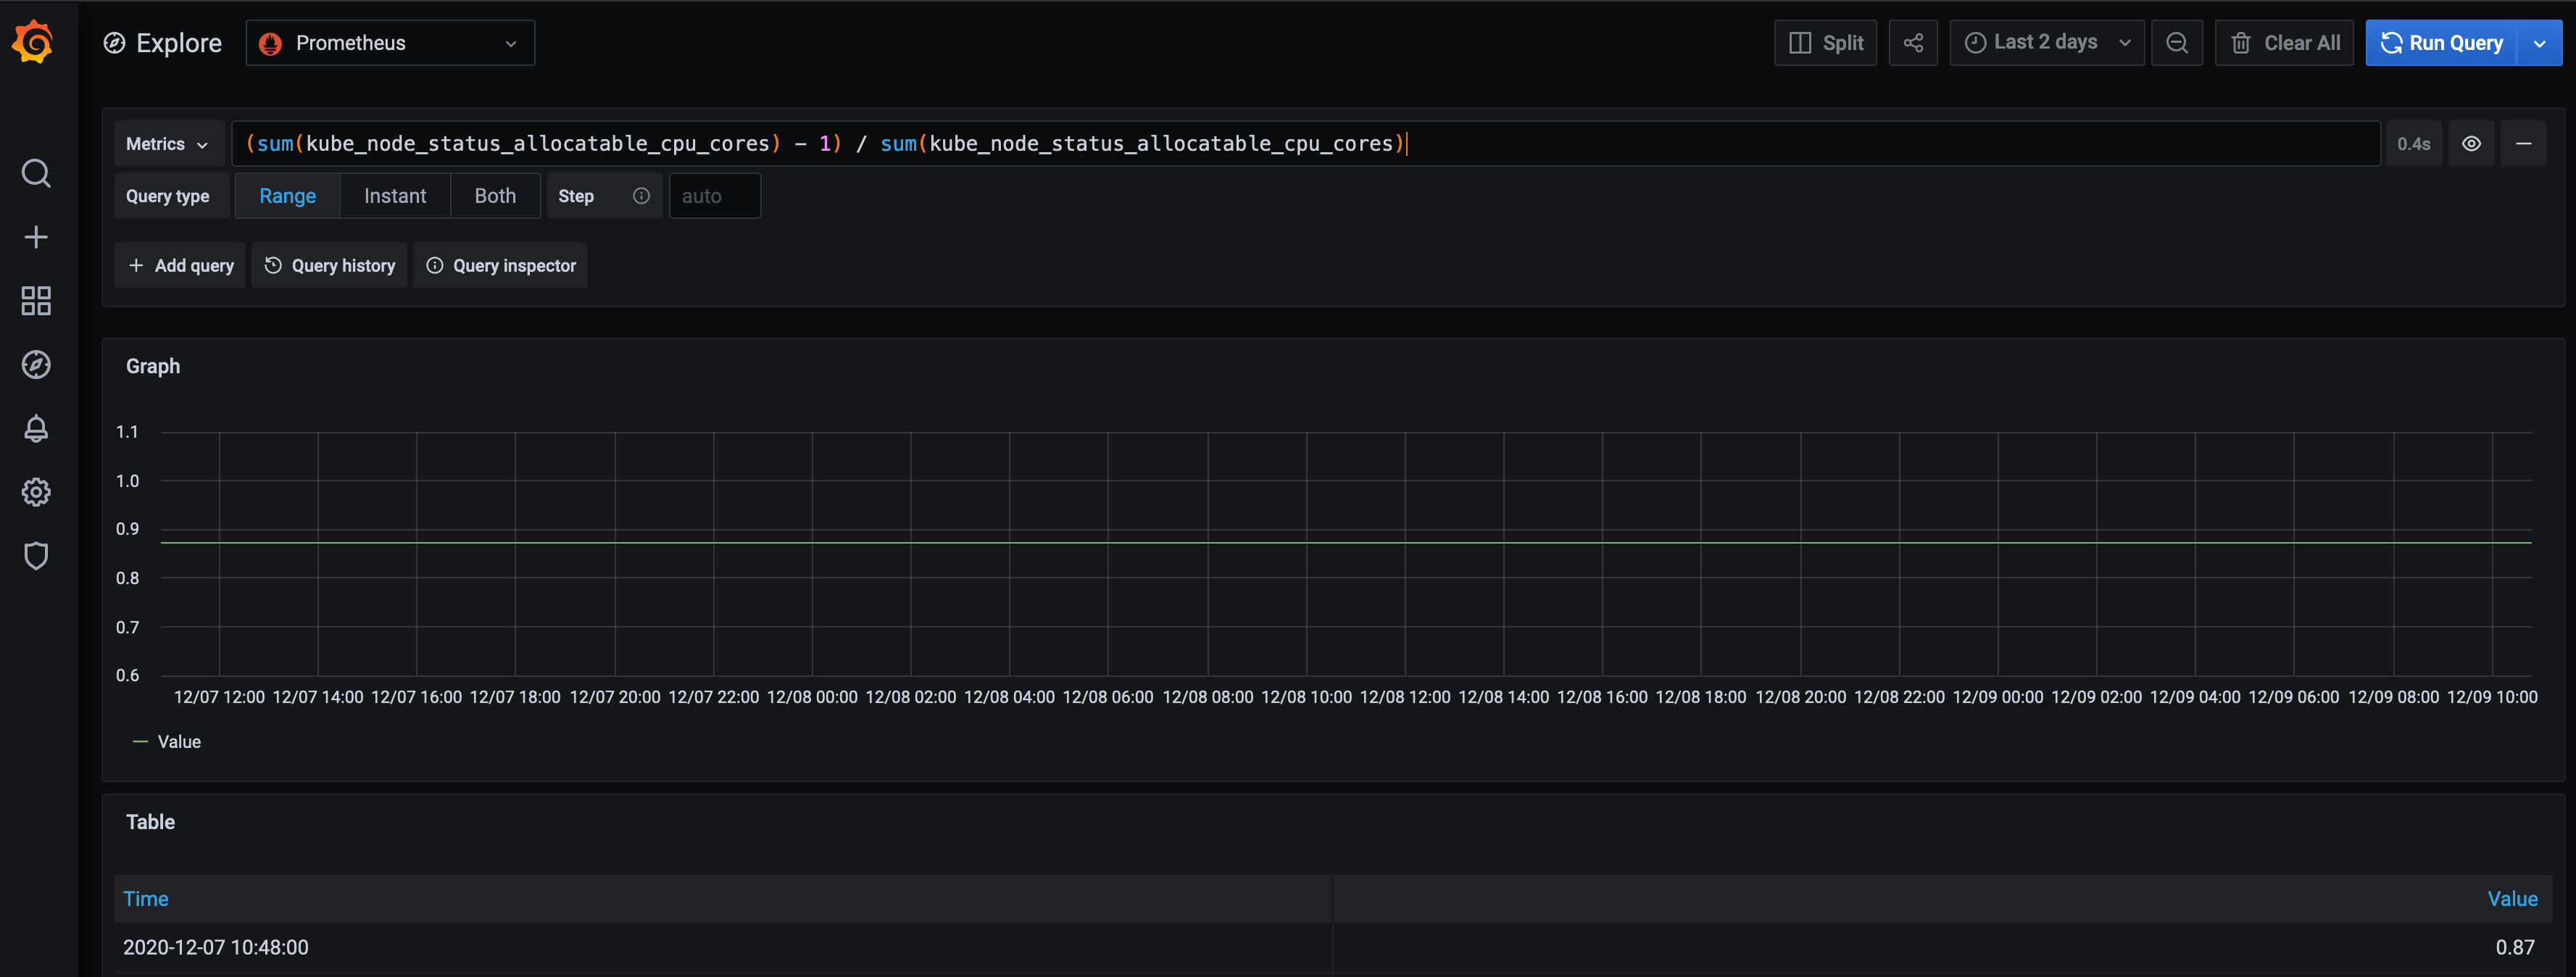Switch query type to Both
Viewport: 2576px width, 977px height.
click(495, 195)
